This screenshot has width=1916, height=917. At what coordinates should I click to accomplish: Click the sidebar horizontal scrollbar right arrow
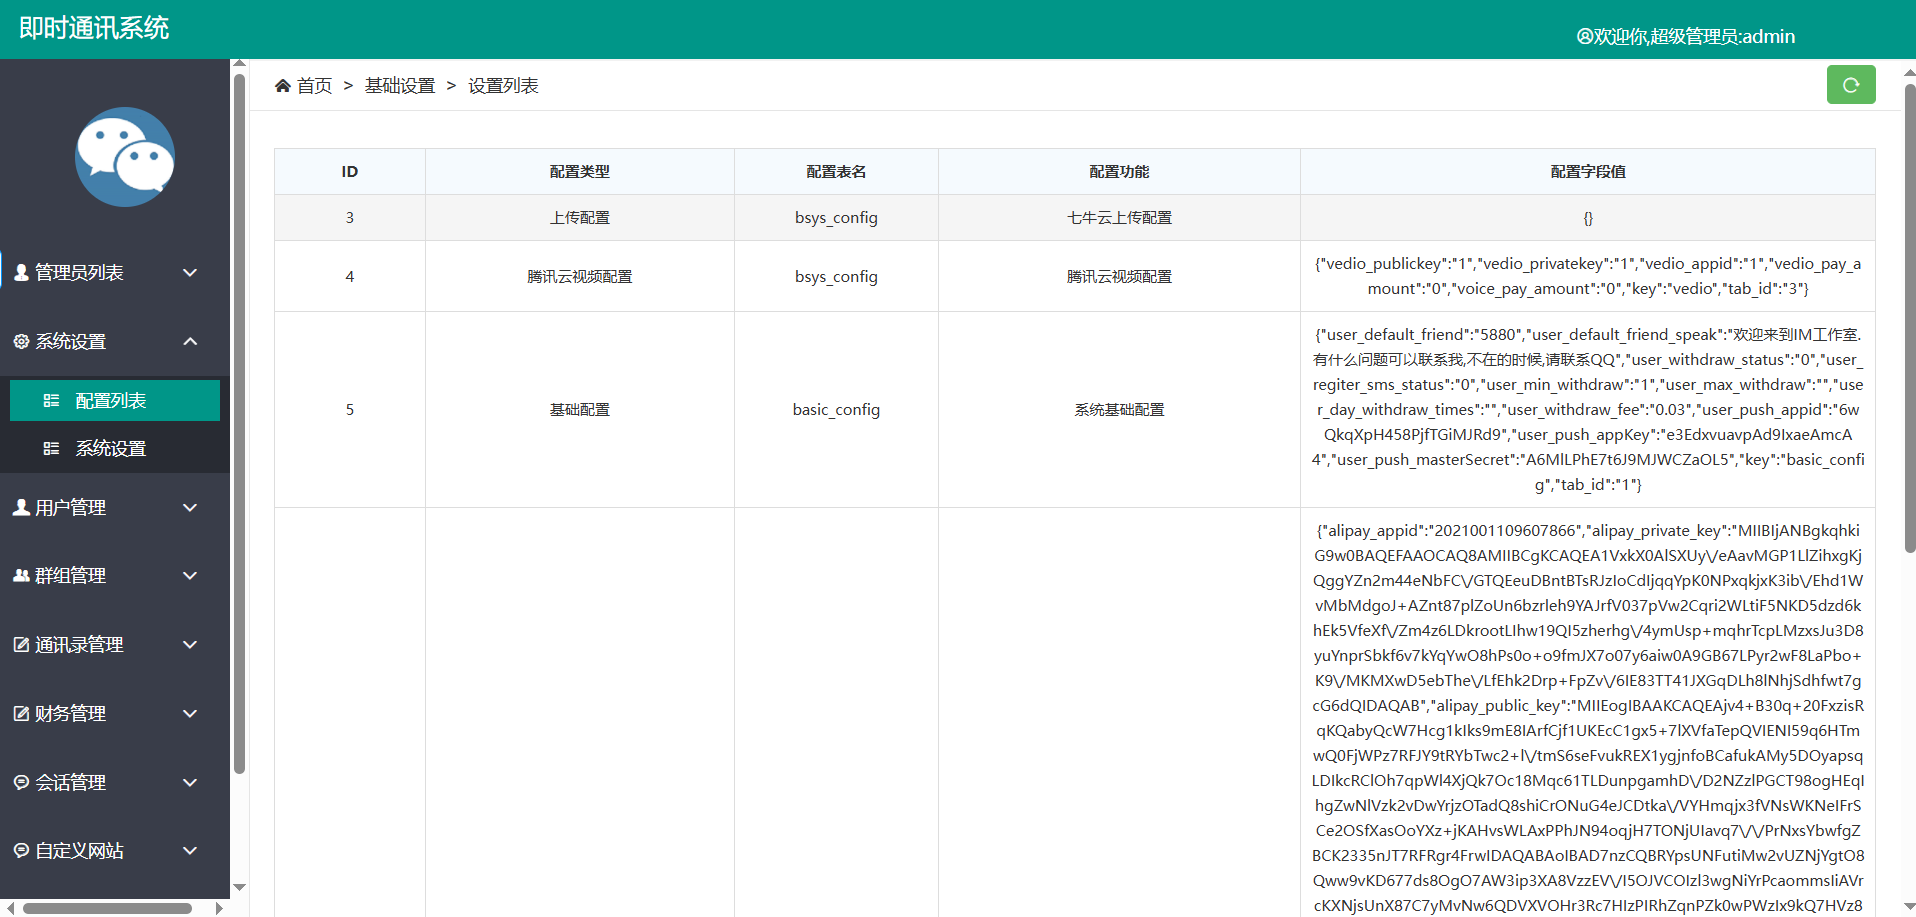(219, 908)
